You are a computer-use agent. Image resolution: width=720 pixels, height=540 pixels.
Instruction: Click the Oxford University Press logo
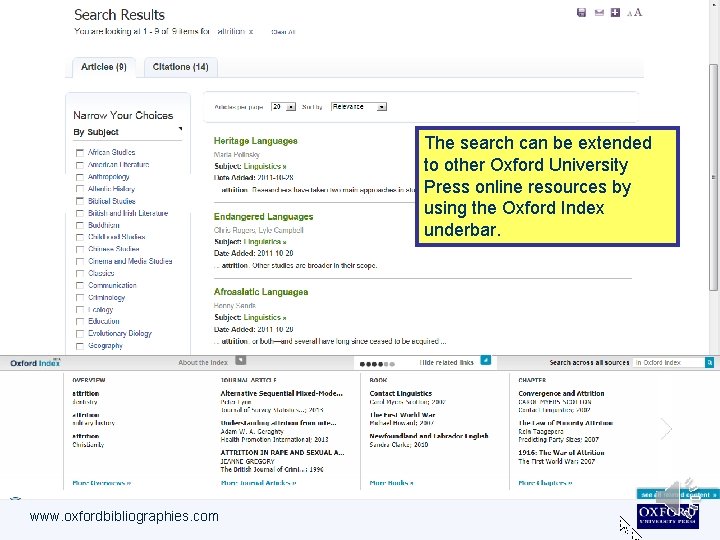pos(668,516)
